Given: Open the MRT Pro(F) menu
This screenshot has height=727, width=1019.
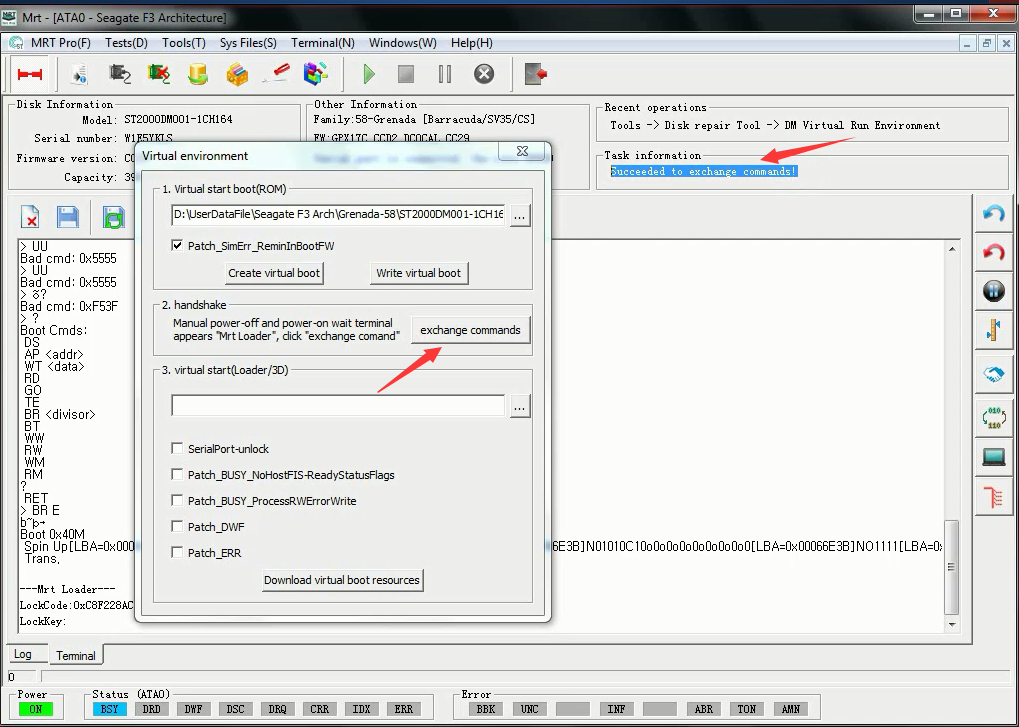Looking at the screenshot, I should coord(60,43).
